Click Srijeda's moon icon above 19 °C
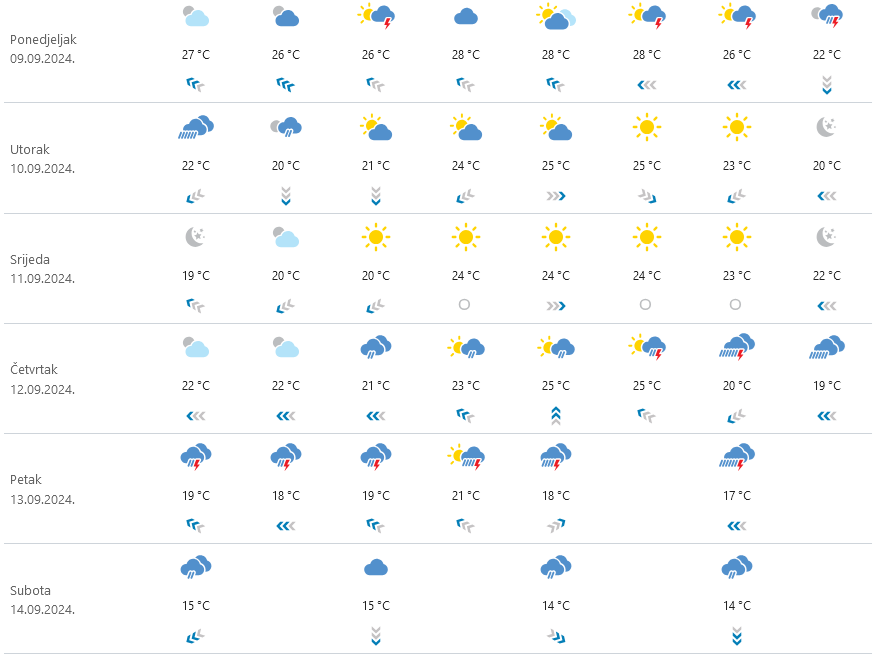Image resolution: width=873 pixels, height=654 pixels. (x=196, y=237)
